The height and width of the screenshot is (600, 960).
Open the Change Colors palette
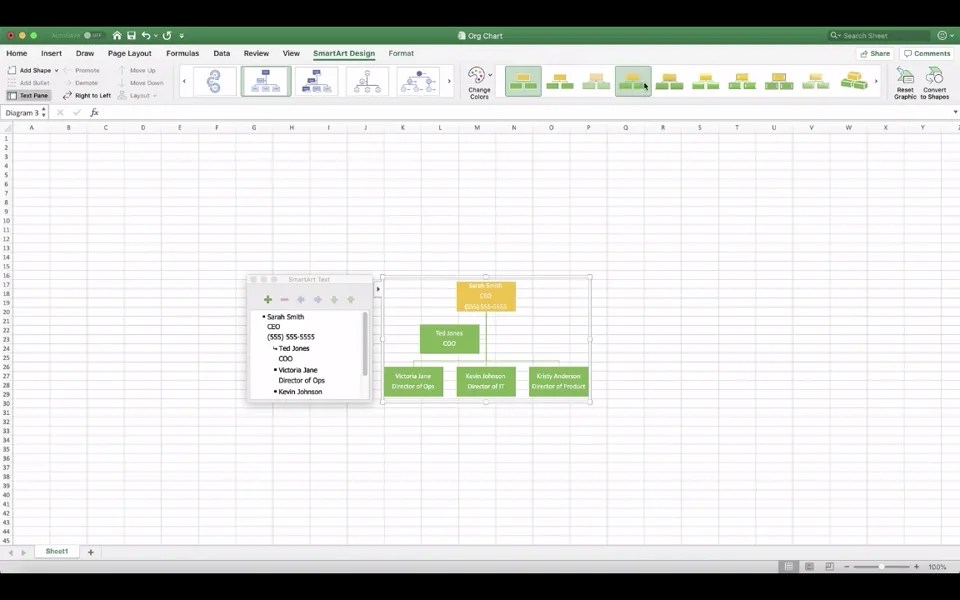tap(479, 83)
